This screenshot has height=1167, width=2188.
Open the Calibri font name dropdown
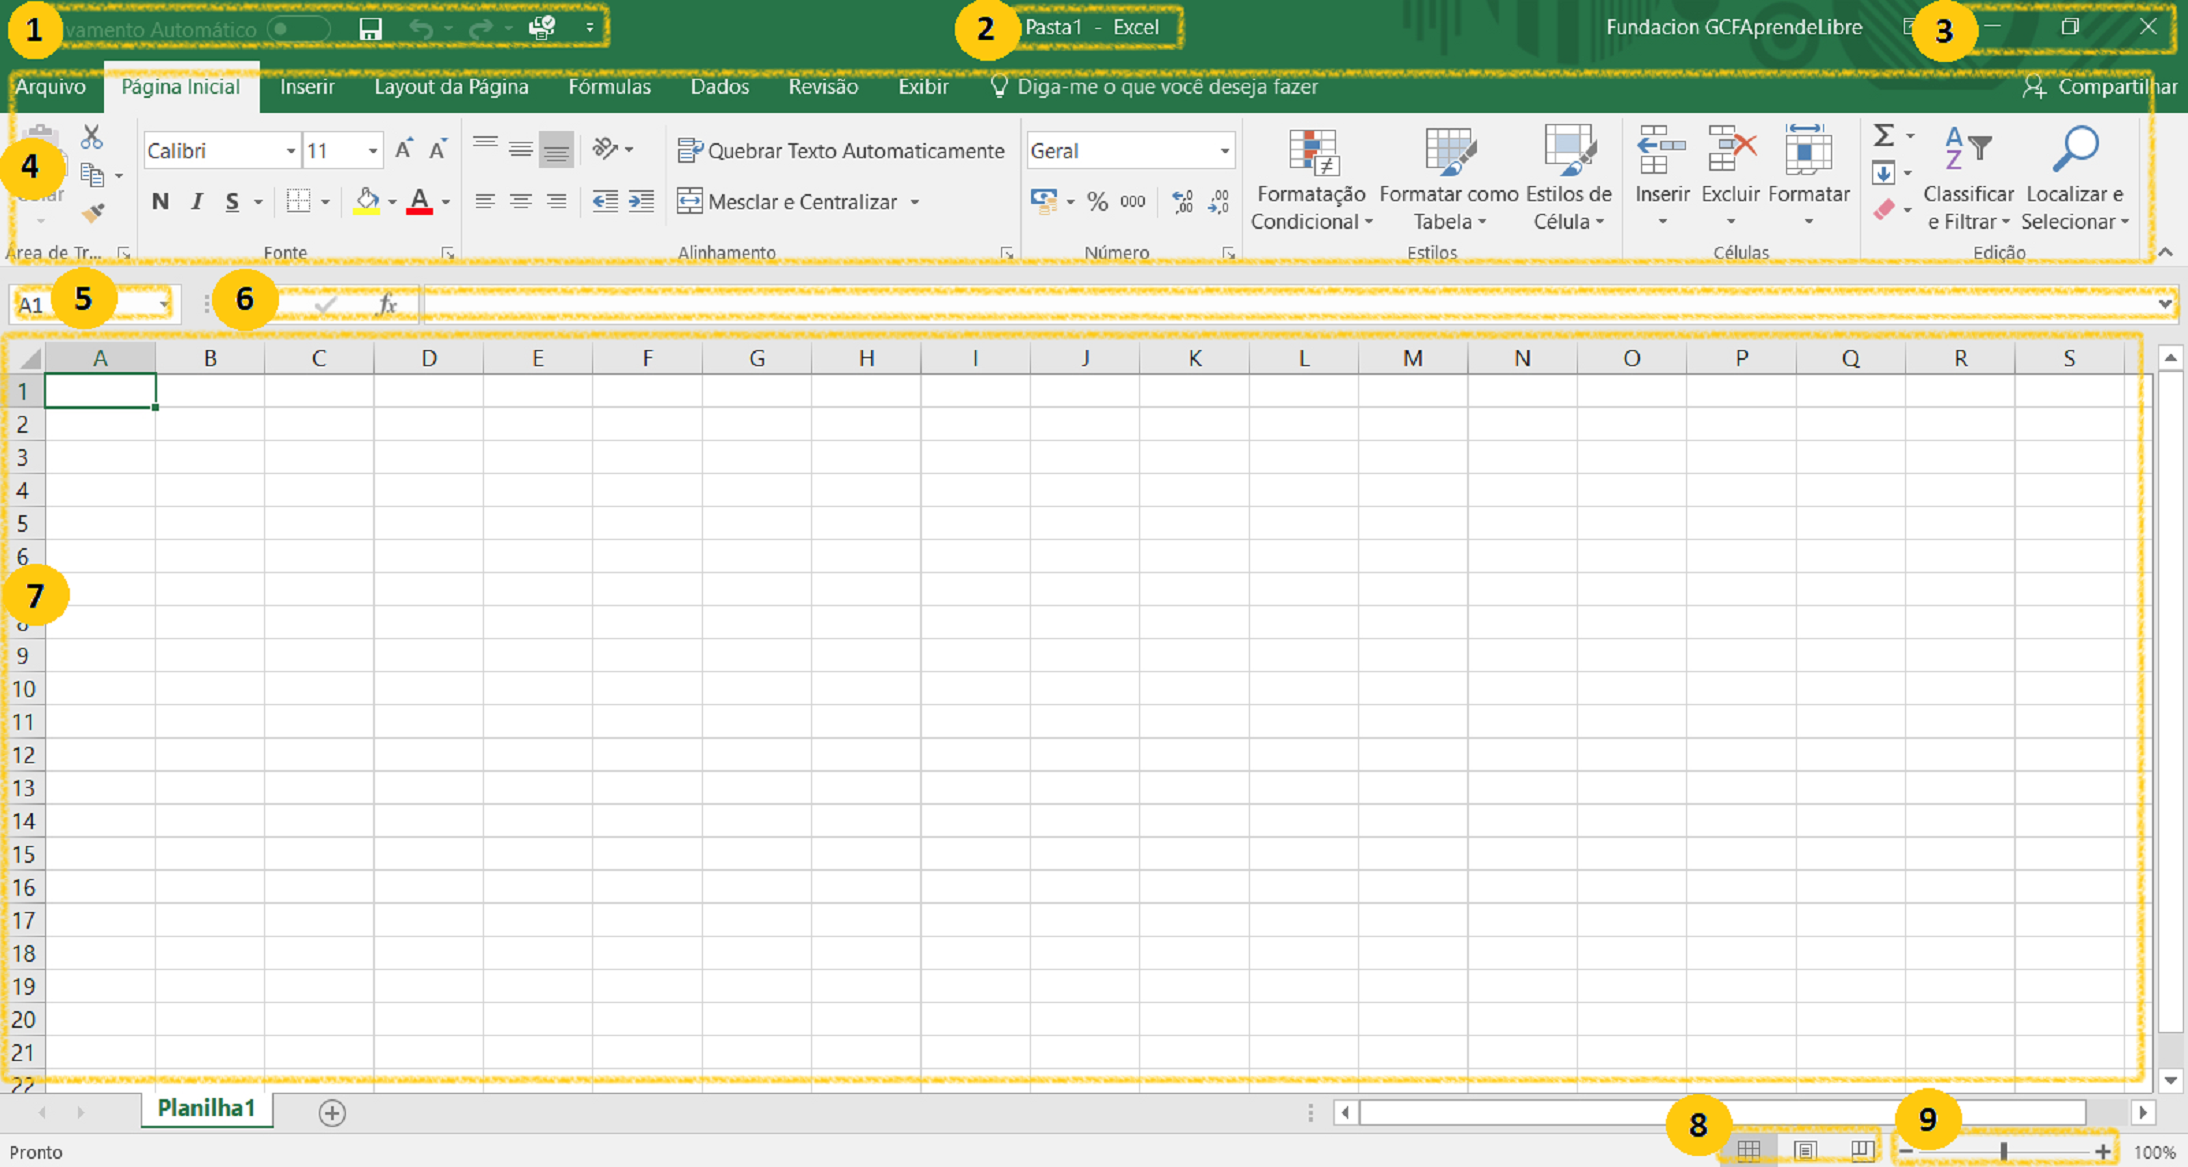(291, 151)
